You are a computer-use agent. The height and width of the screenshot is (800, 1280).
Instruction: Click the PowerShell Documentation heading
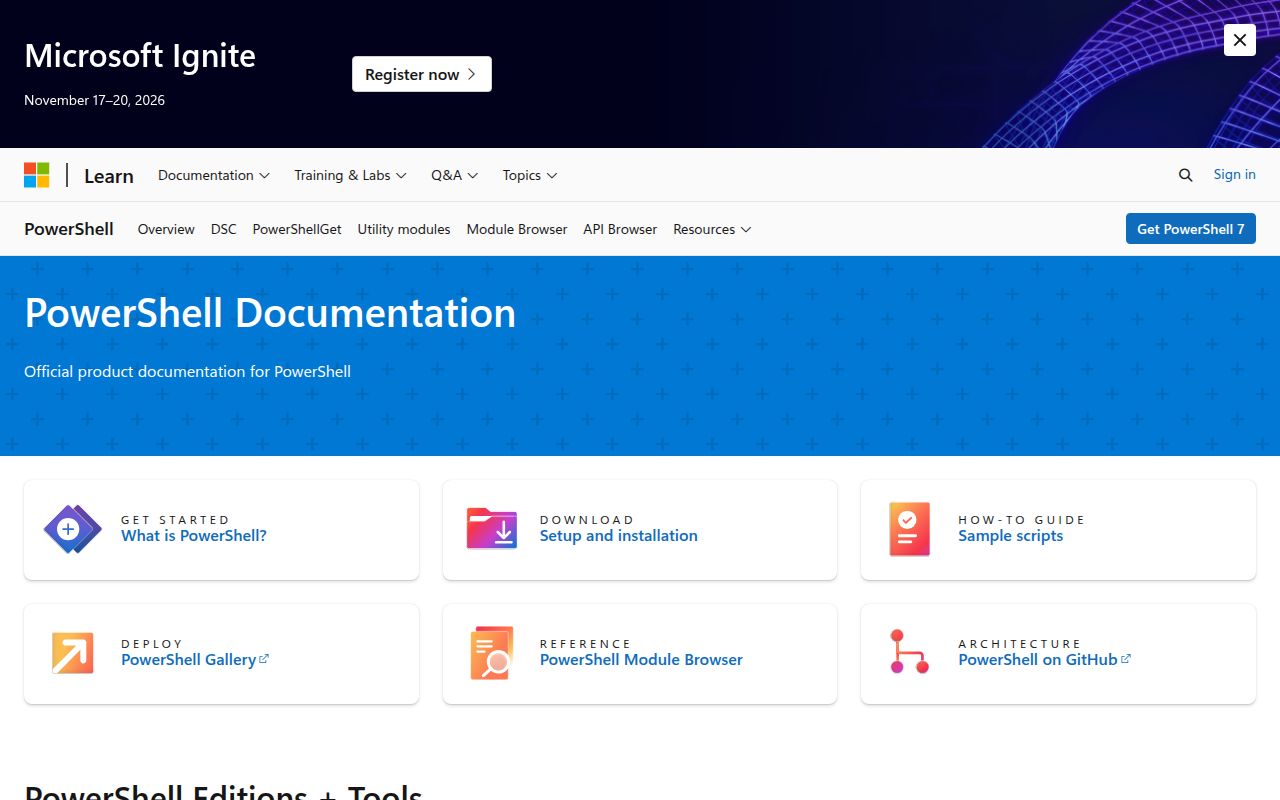(270, 313)
